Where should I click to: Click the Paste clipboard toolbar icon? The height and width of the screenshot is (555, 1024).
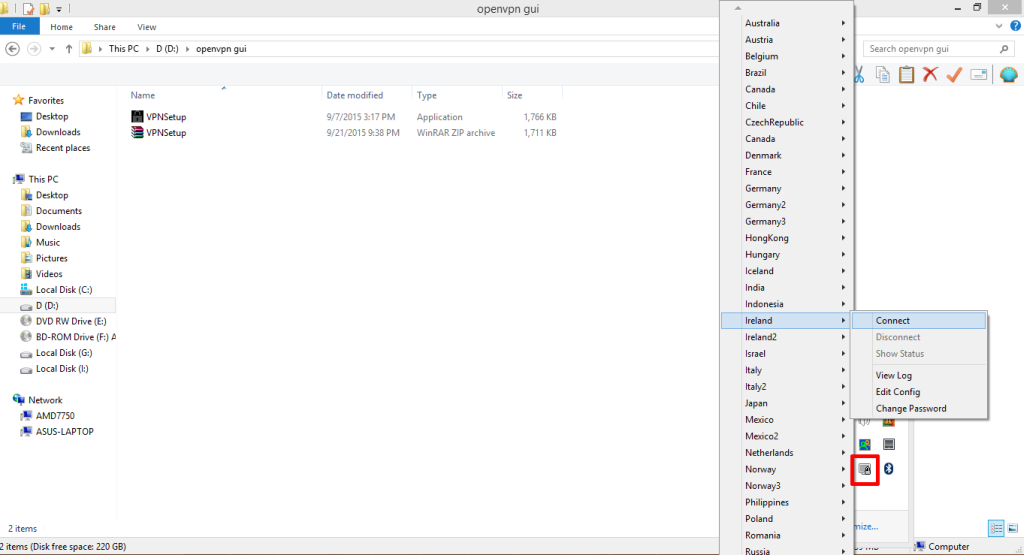pyautogui.click(x=906, y=74)
